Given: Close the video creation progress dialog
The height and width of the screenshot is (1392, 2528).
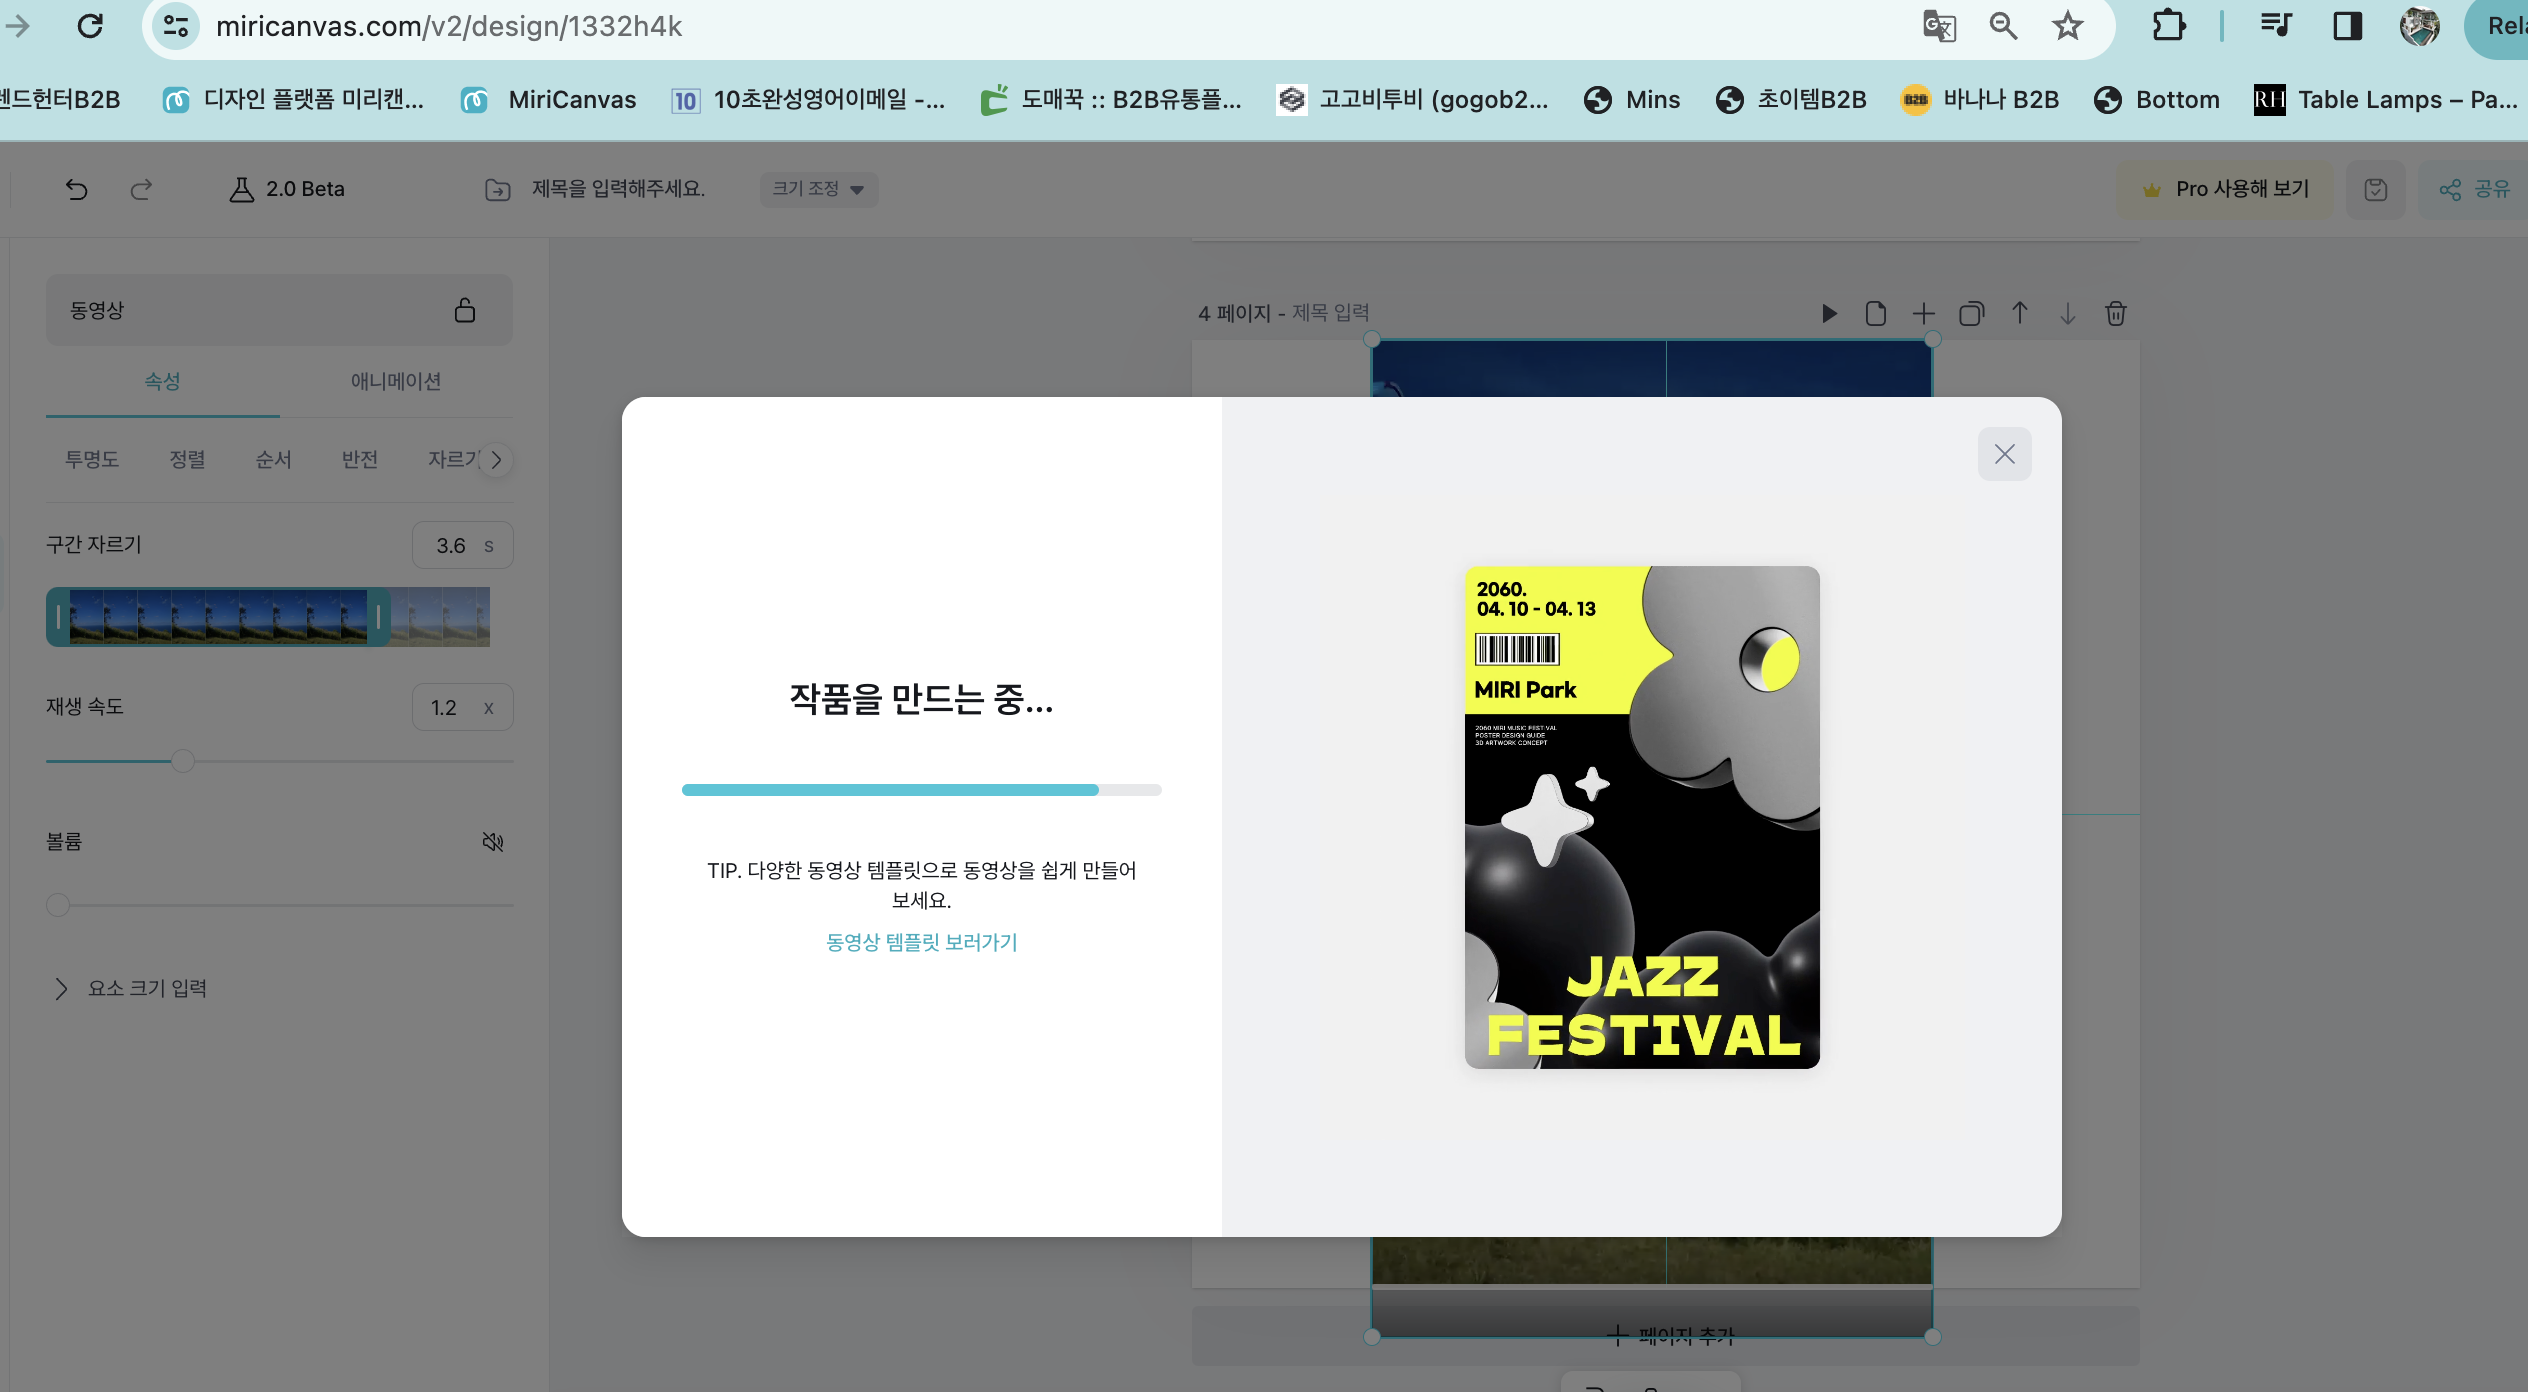Looking at the screenshot, I should 2004,454.
